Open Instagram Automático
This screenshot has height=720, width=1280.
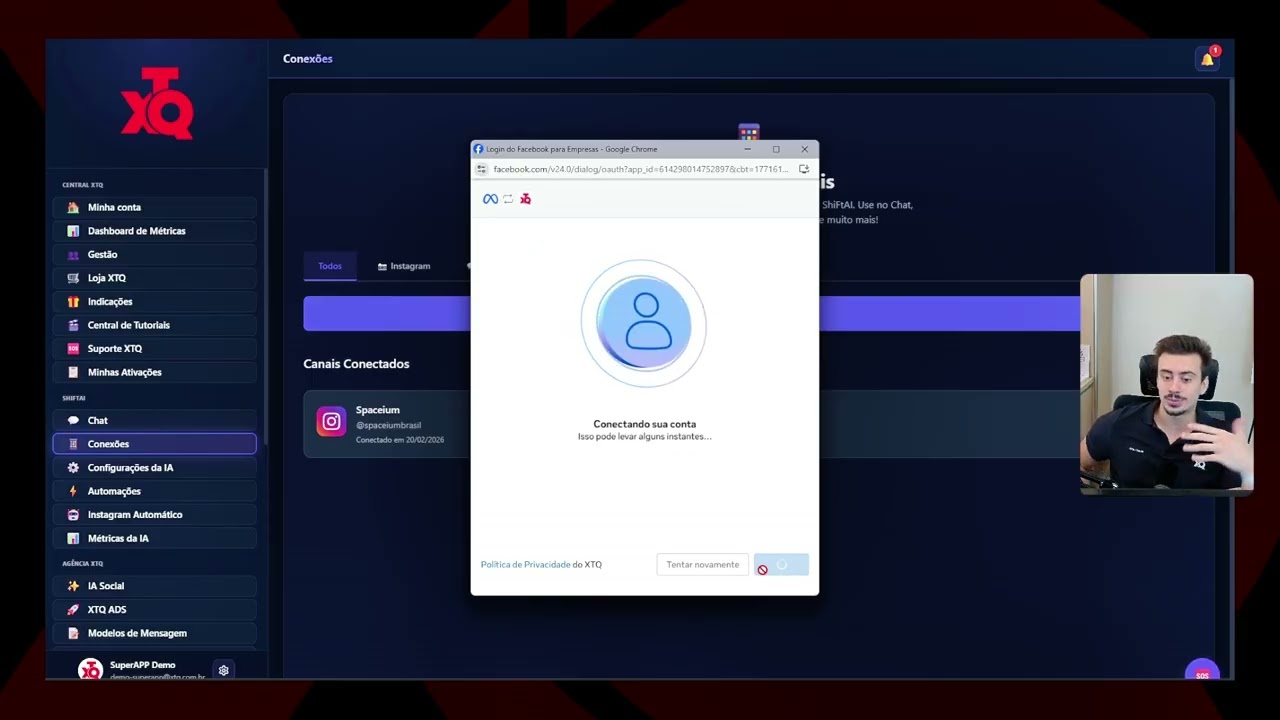[x=154, y=514]
